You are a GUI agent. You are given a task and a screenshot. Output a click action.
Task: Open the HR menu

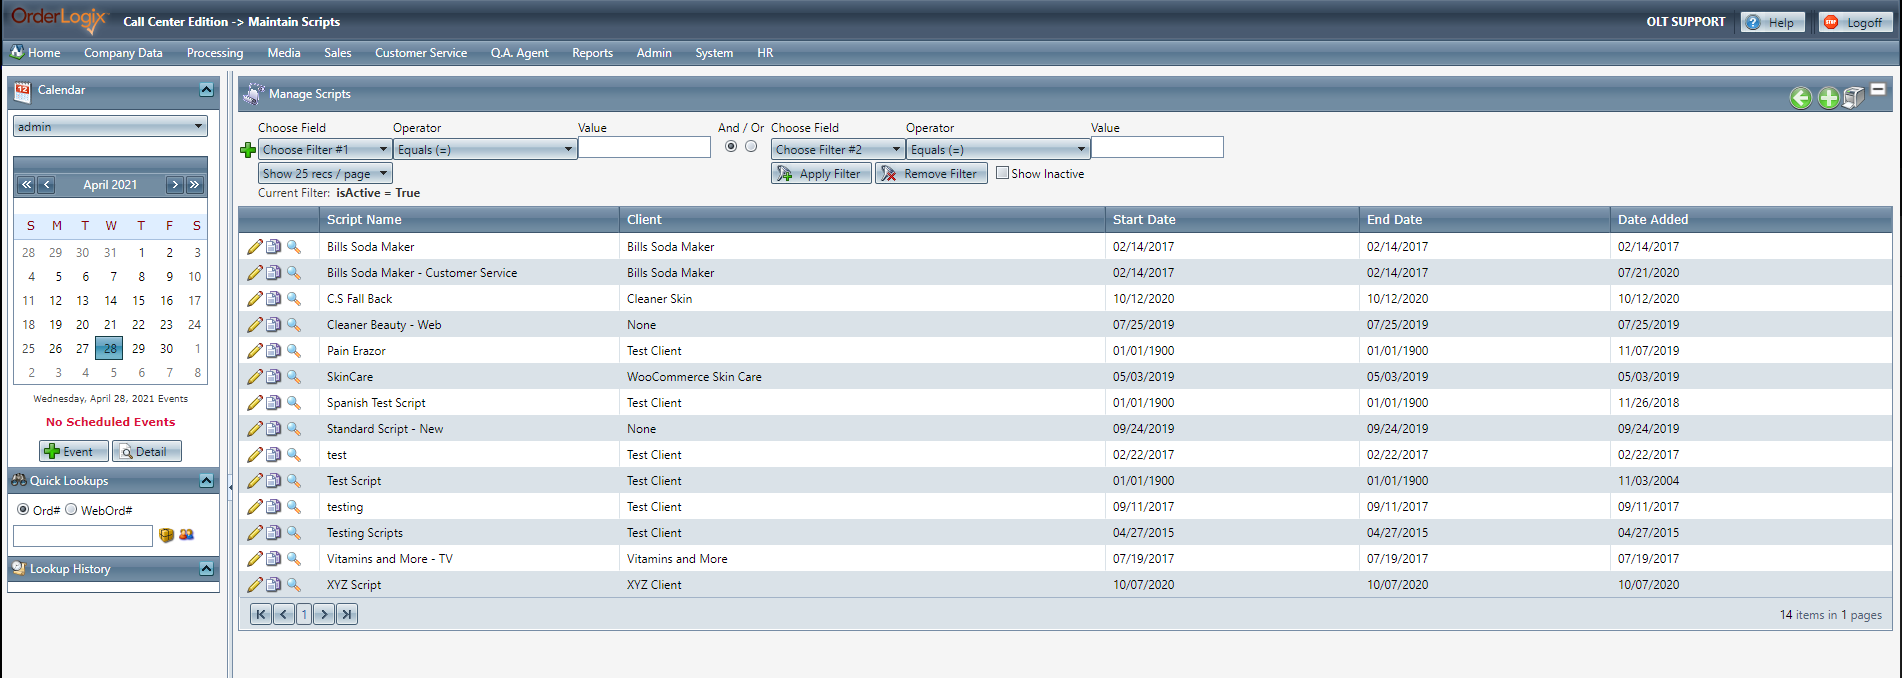pos(765,53)
